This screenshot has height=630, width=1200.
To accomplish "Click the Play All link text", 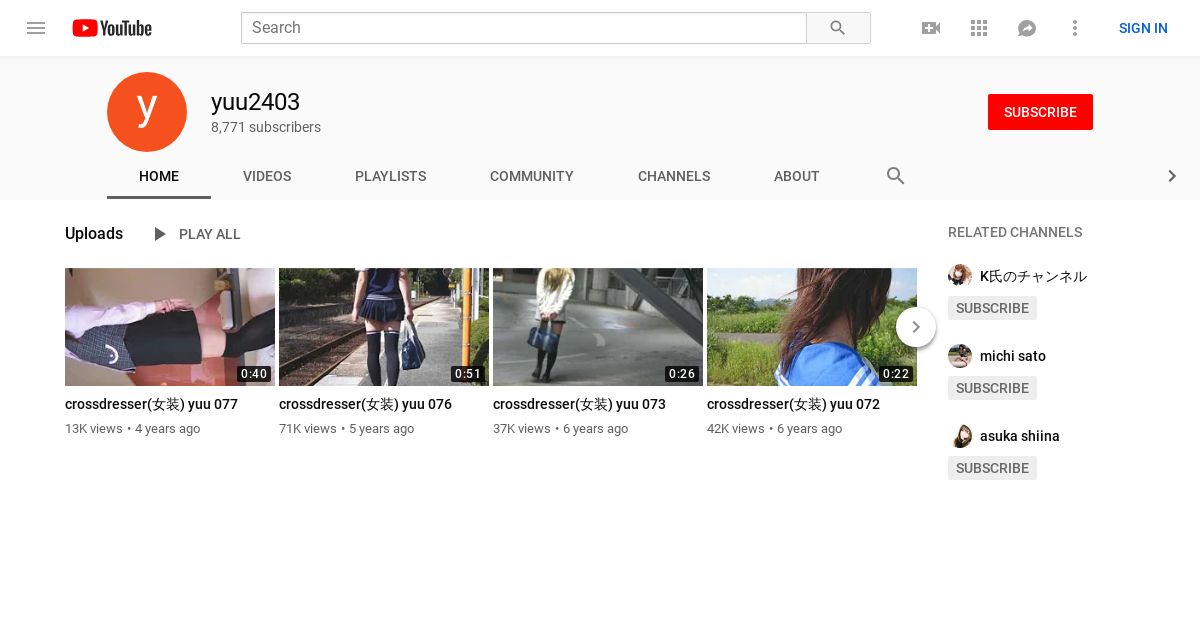I will click(x=210, y=234).
